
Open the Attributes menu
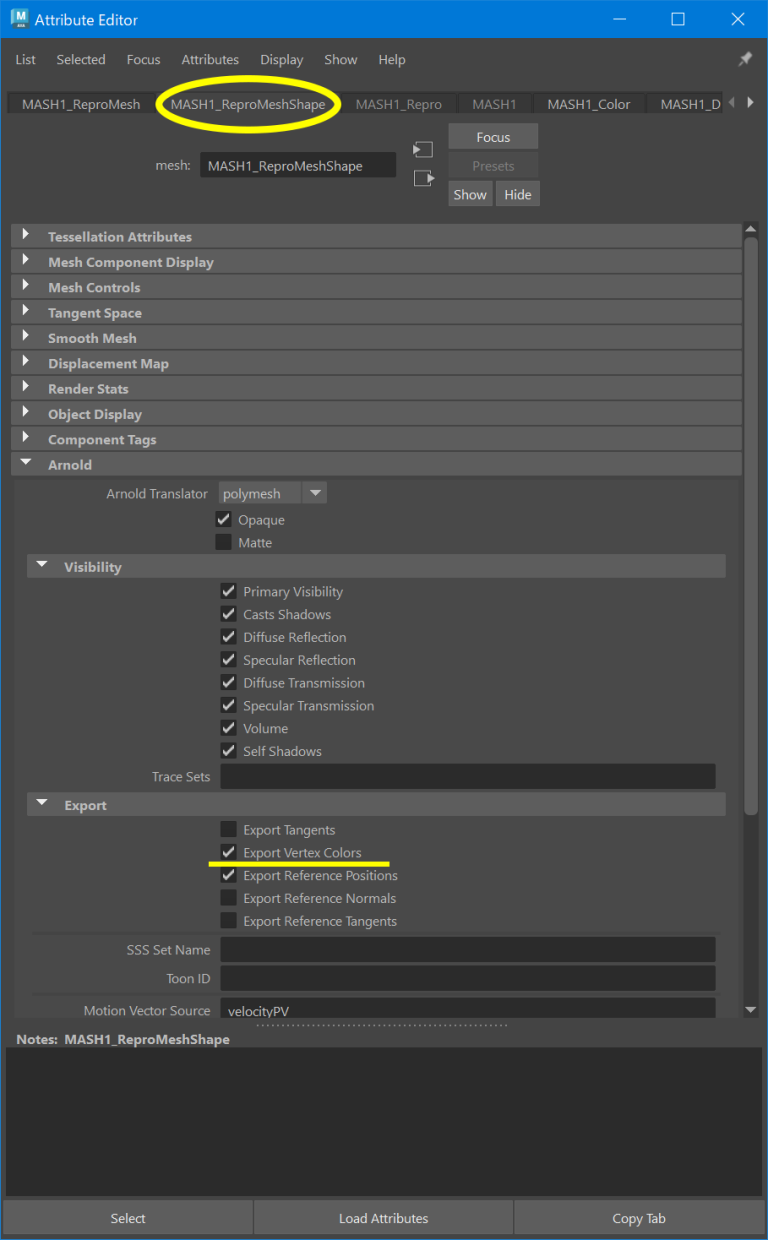tap(210, 60)
